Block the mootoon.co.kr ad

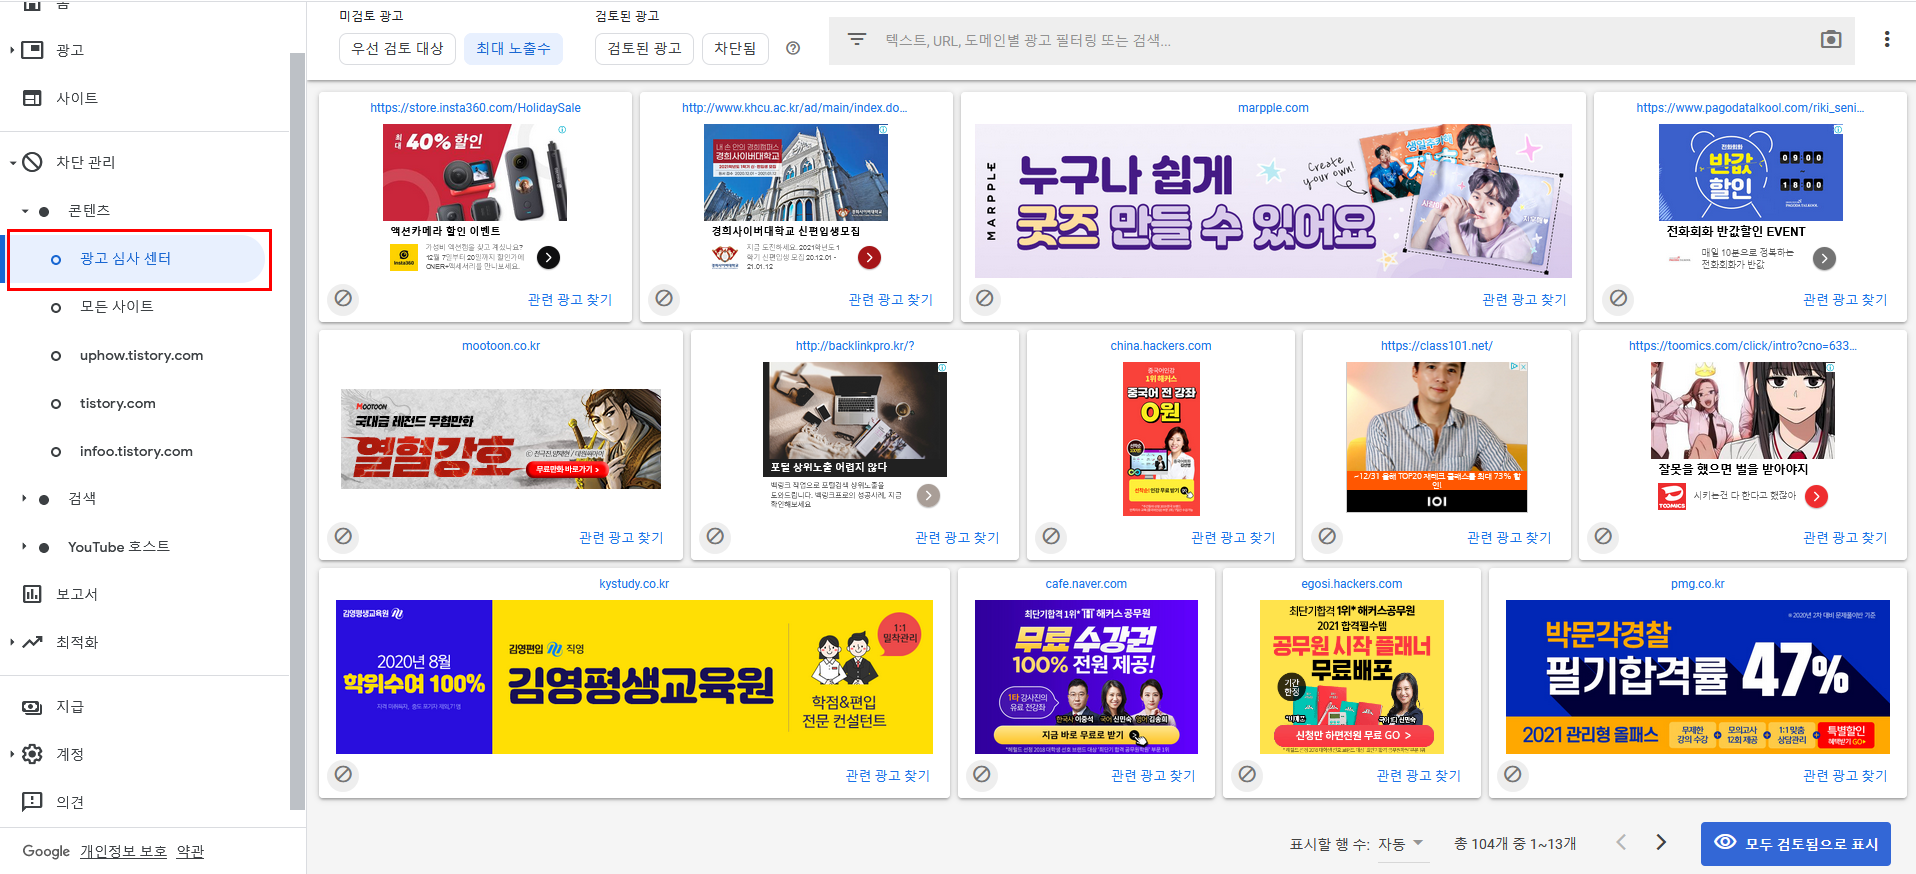tap(343, 536)
